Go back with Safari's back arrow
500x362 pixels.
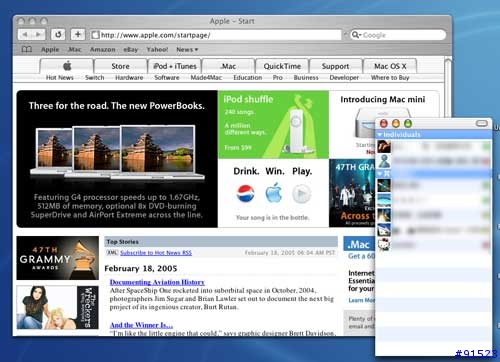click(25, 34)
